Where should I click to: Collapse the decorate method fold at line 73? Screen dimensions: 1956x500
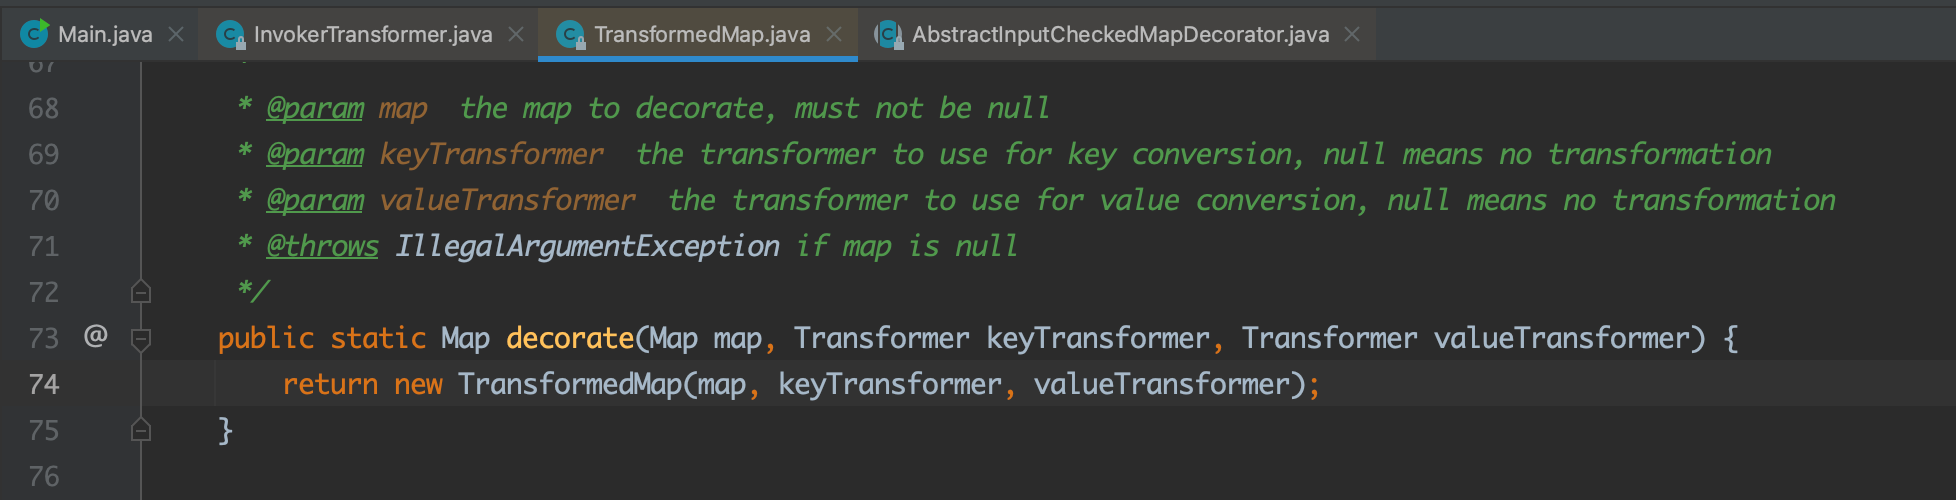click(141, 339)
